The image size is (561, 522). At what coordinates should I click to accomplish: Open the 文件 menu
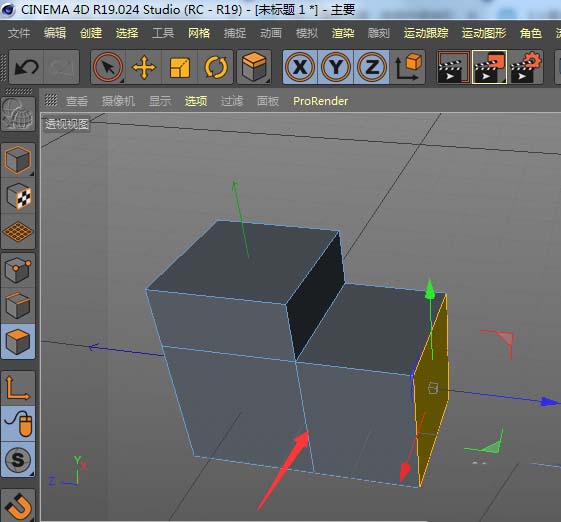(19, 33)
